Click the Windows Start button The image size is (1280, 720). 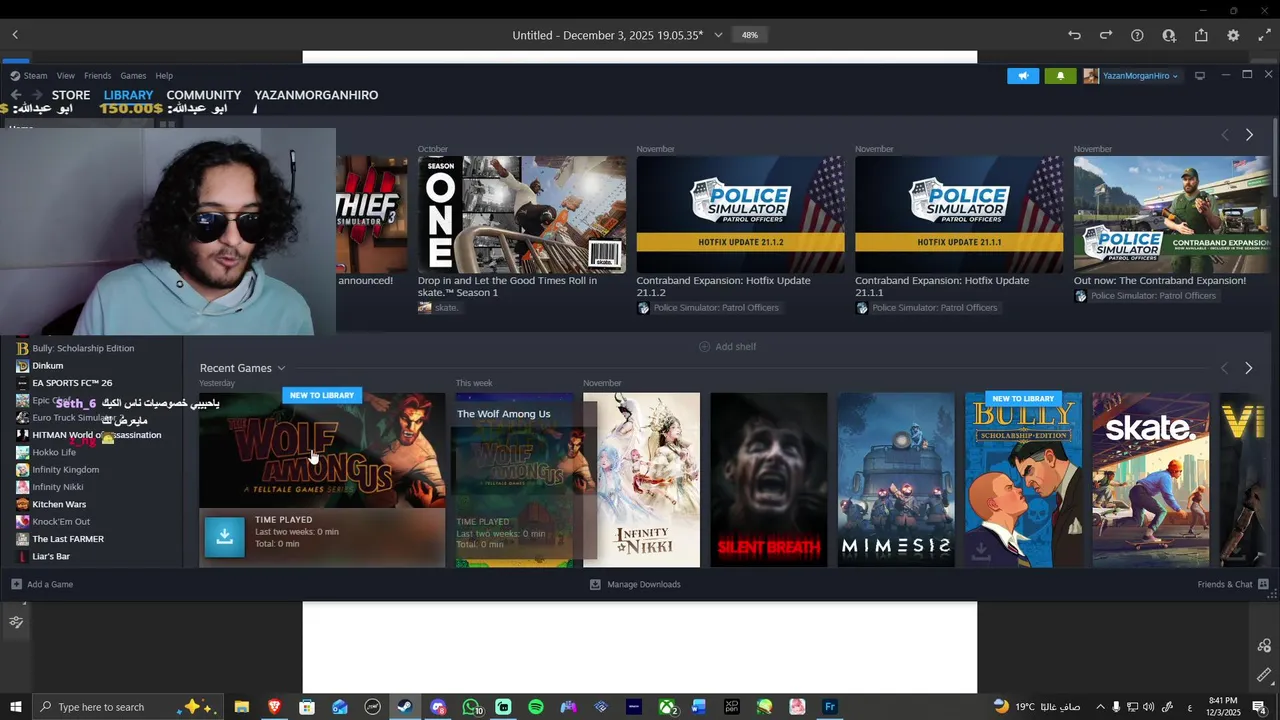tap(16, 707)
